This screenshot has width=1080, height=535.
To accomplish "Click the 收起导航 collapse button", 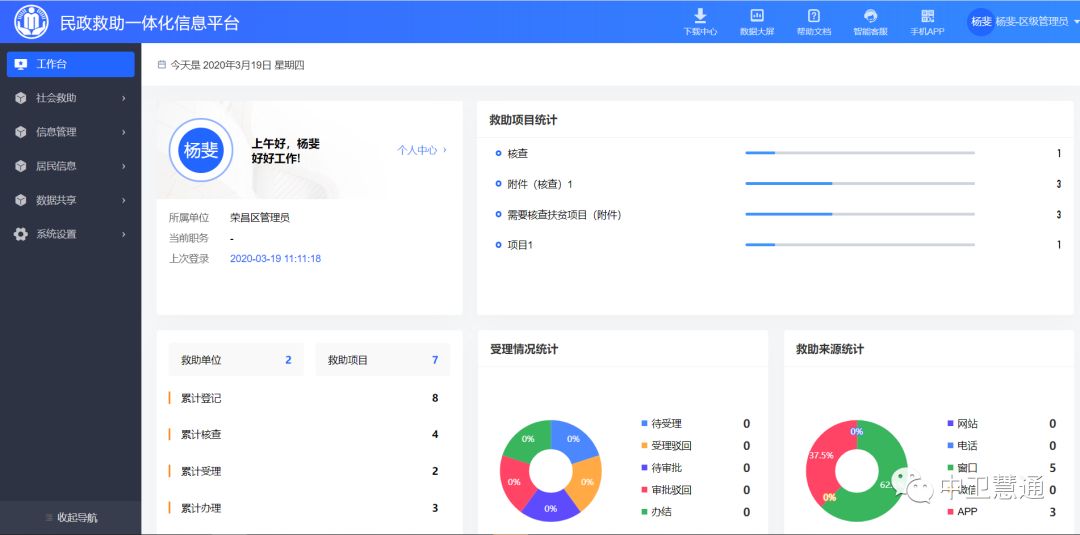I will pos(70,517).
